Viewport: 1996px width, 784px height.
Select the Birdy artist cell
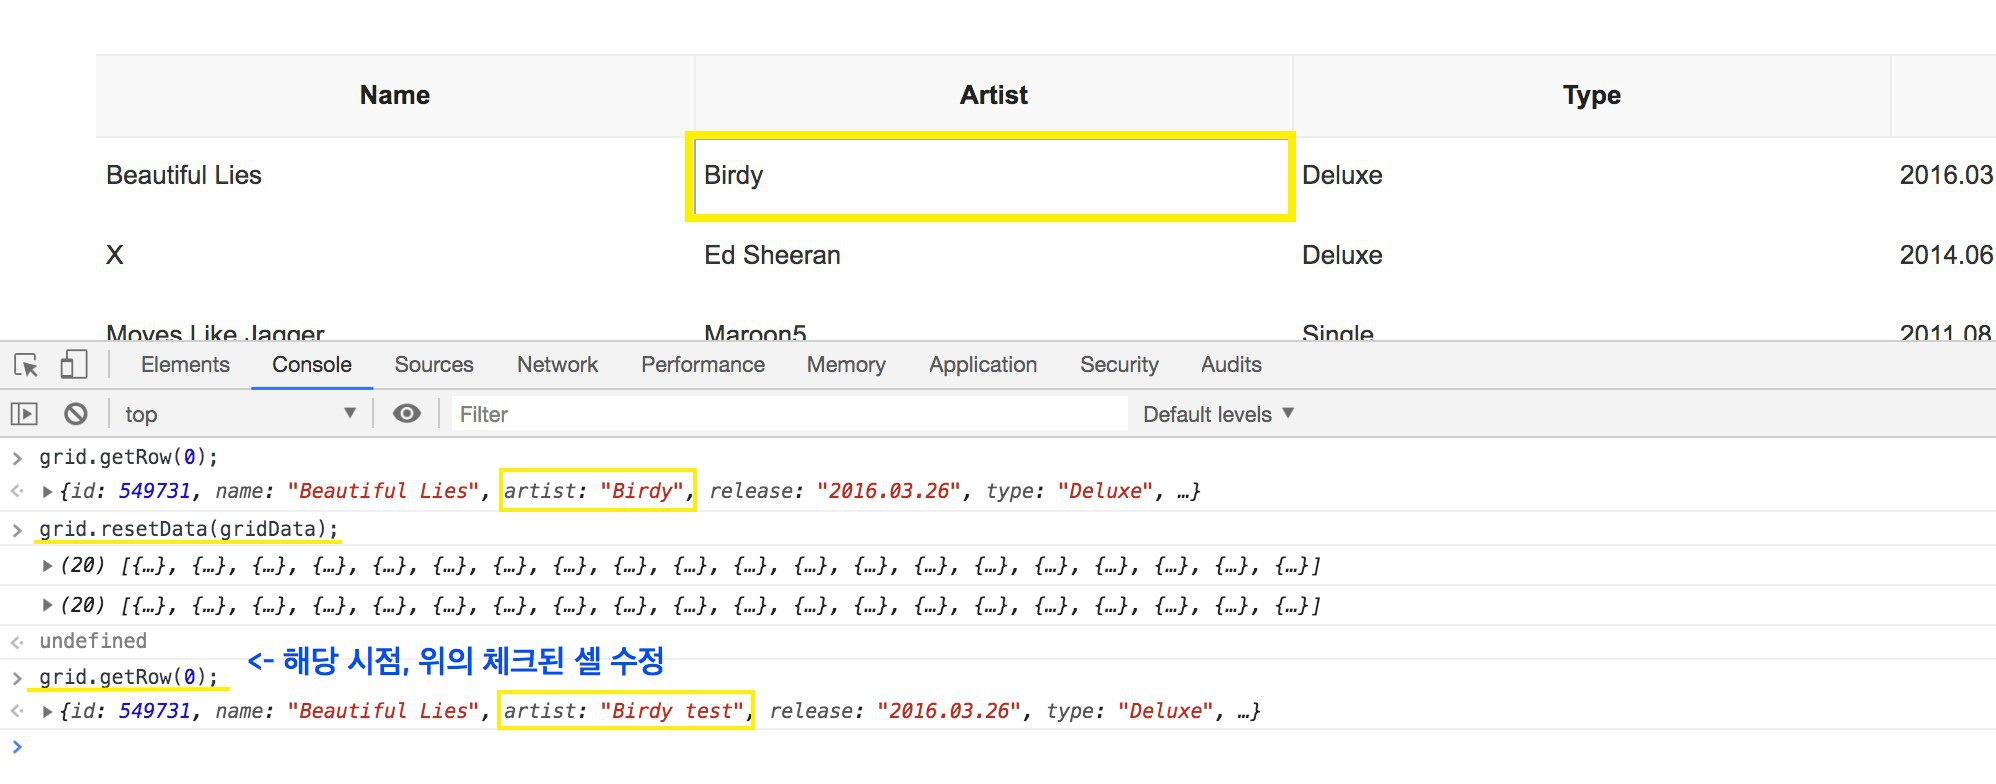(x=990, y=176)
